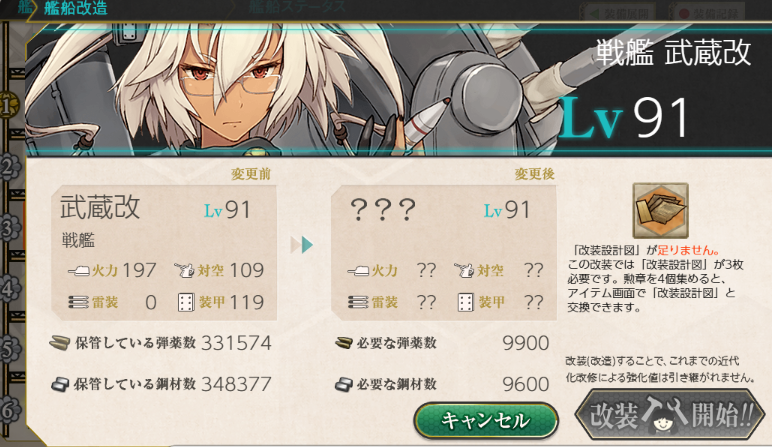
Task: Click the 装甲 armor icon under 変更前
Action: click(186, 302)
